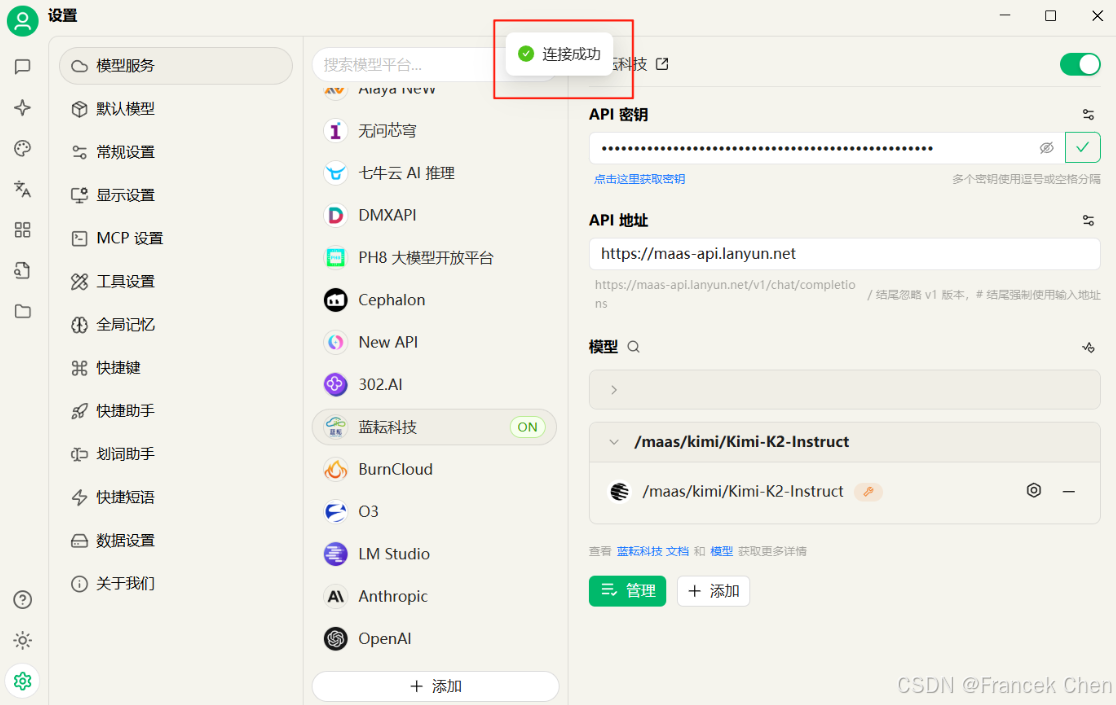Remove the Kimi-K2-Instruct model
The height and width of the screenshot is (705, 1116).
tap(1069, 491)
